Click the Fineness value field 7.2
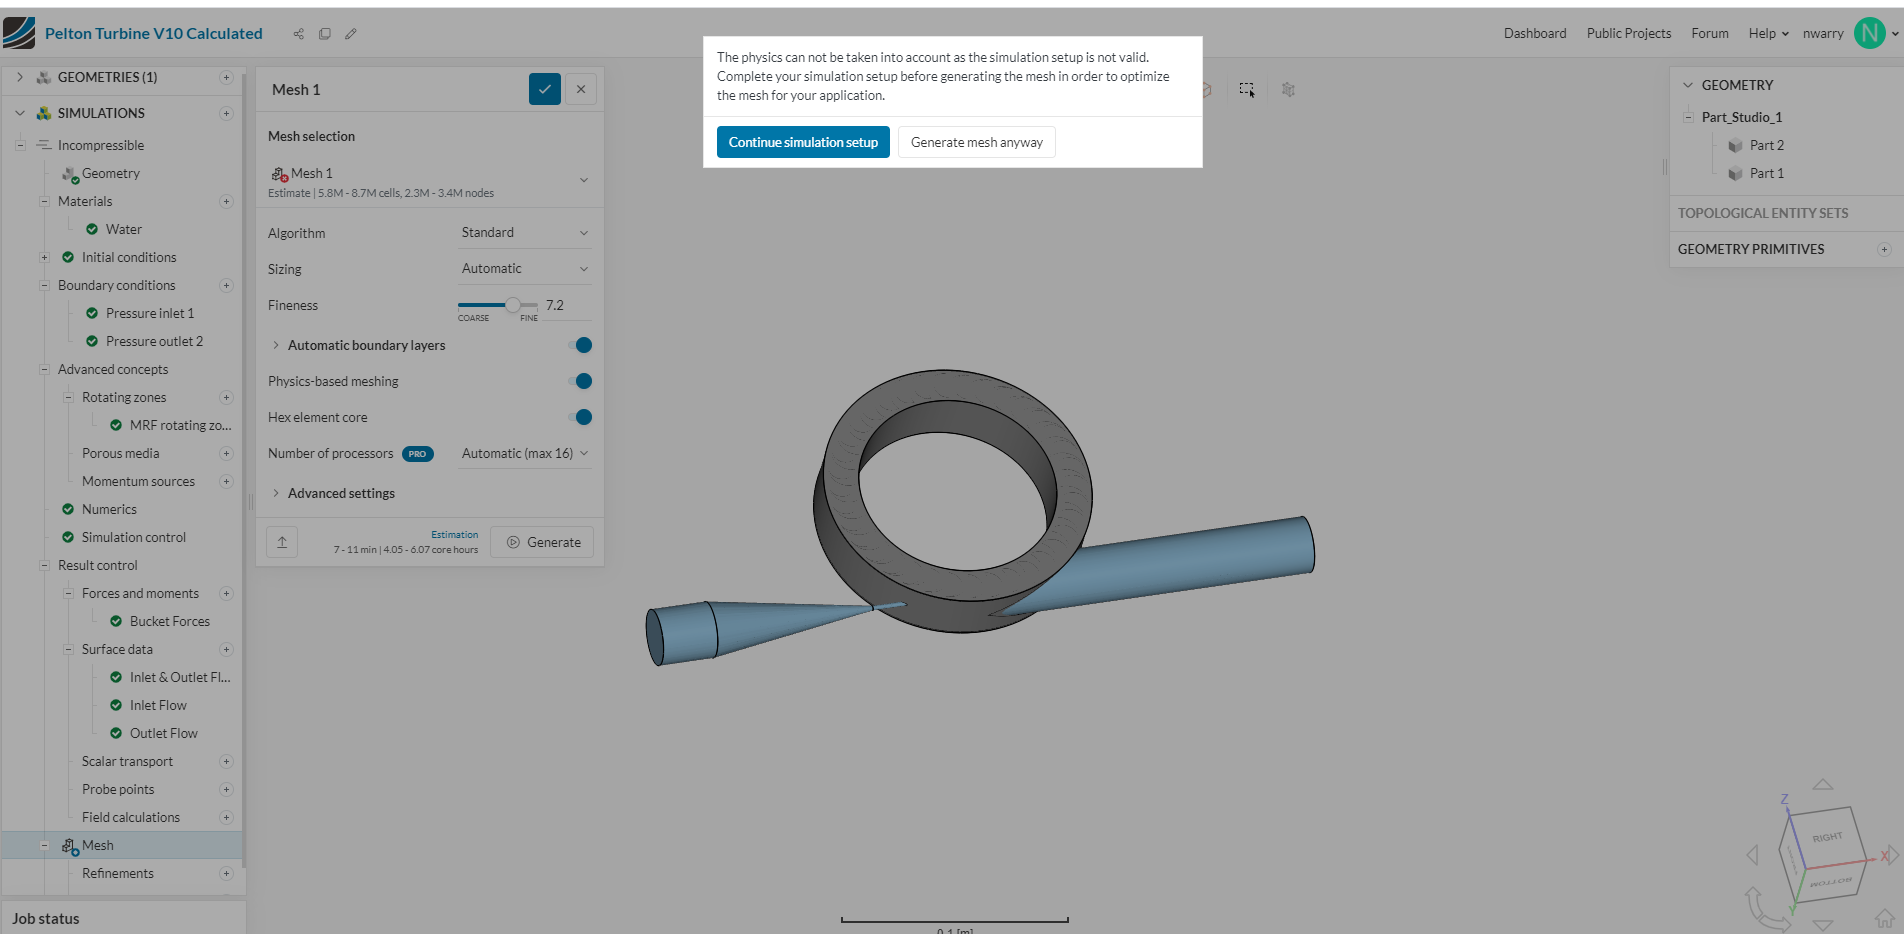Viewport: 1904px width, 934px height. 566,305
